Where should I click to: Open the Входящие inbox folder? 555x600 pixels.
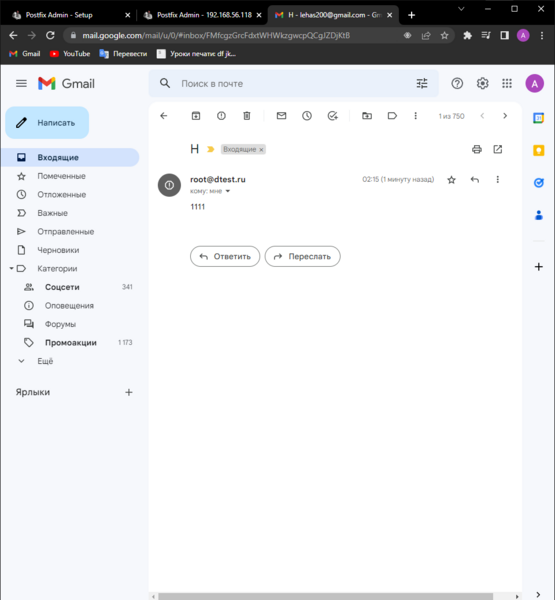[x=70, y=157]
